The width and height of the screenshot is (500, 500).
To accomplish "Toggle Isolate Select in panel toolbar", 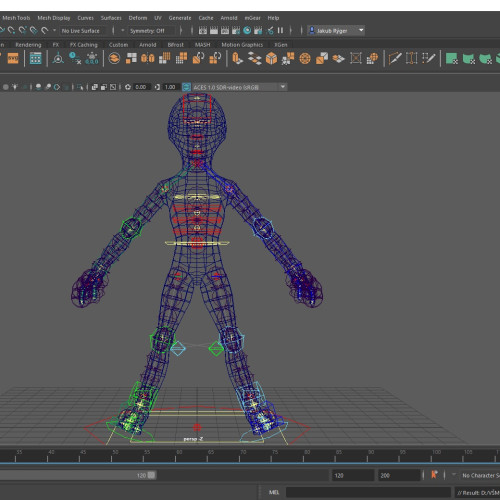I will pyautogui.click(x=80, y=87).
